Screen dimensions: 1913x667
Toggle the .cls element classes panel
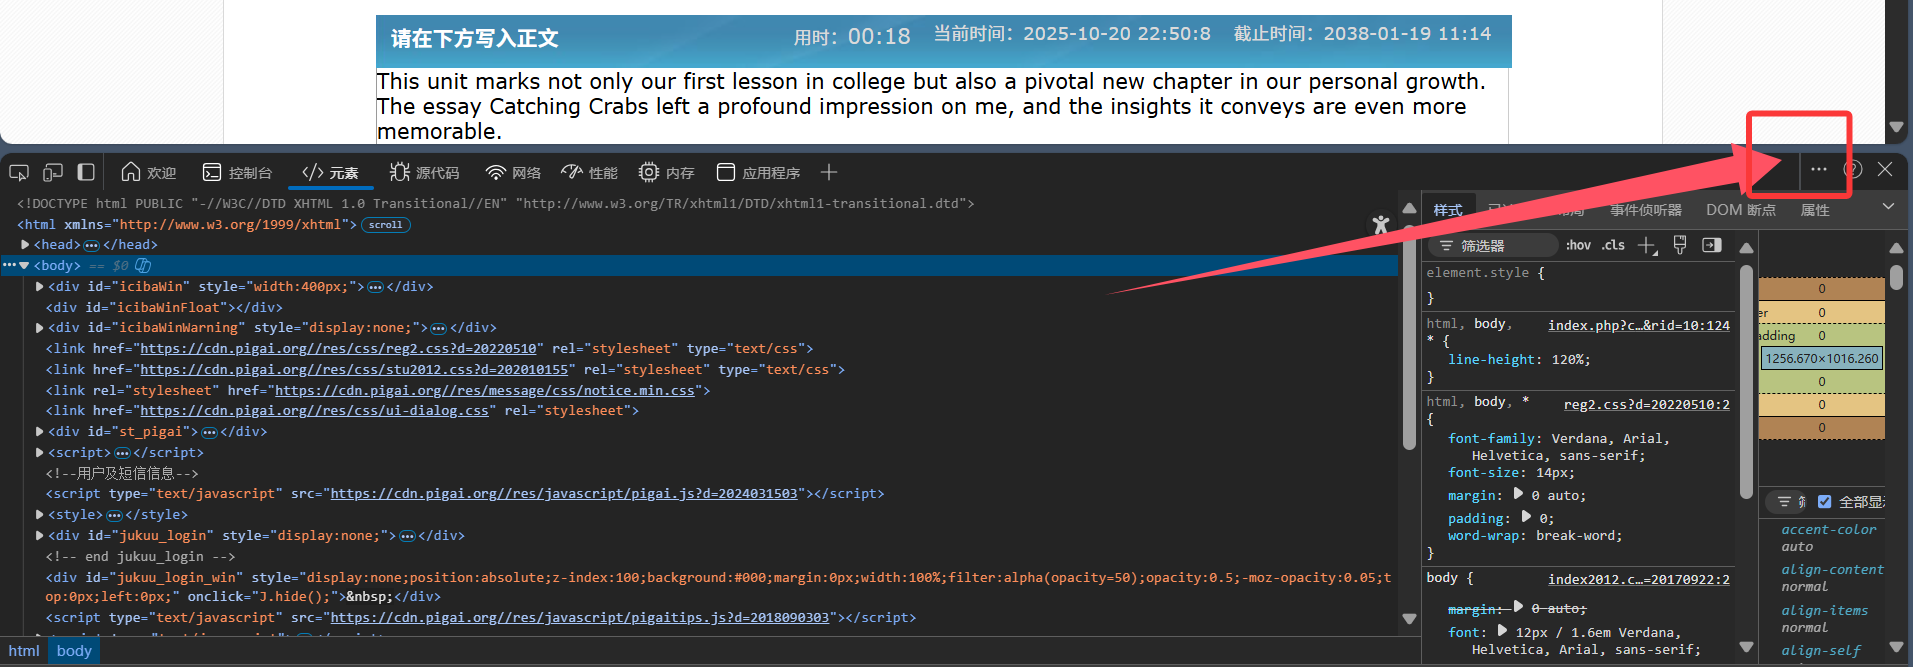pos(1613,245)
